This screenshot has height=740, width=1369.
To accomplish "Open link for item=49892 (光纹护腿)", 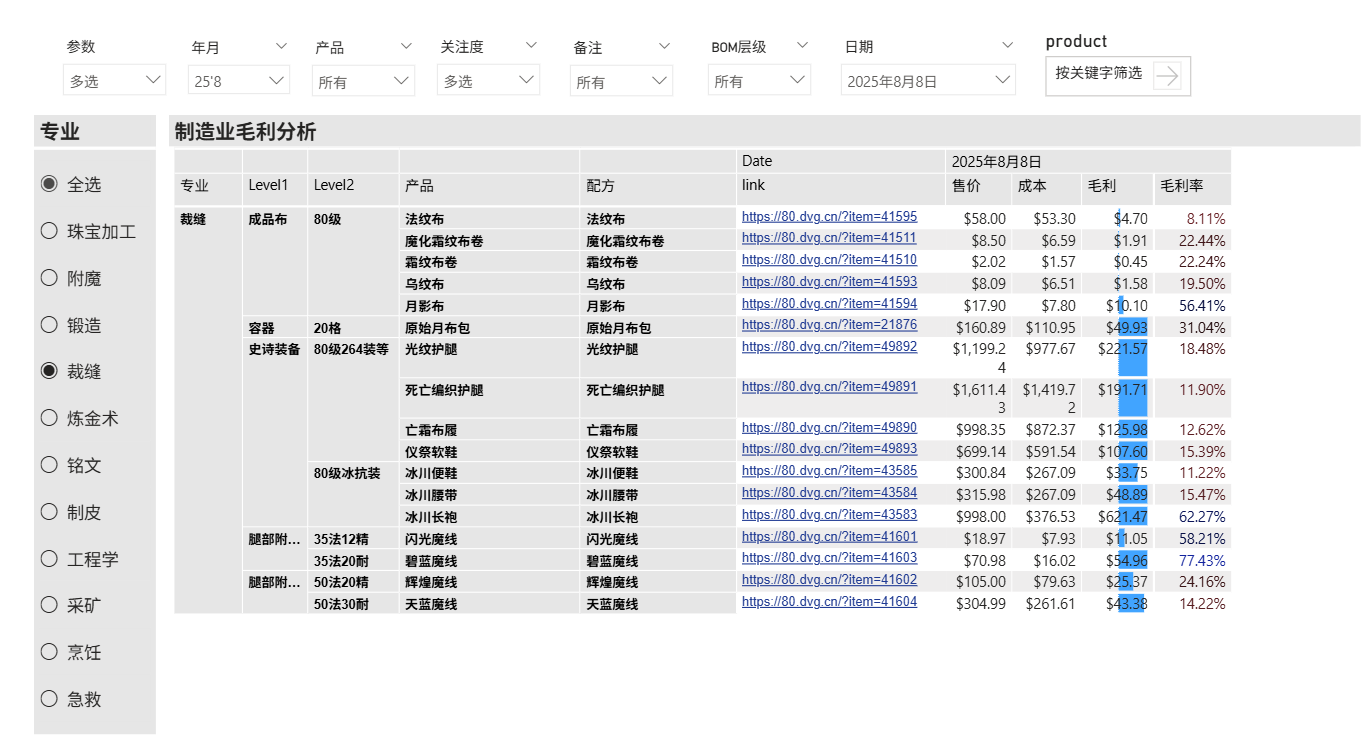I will click(x=829, y=346).
